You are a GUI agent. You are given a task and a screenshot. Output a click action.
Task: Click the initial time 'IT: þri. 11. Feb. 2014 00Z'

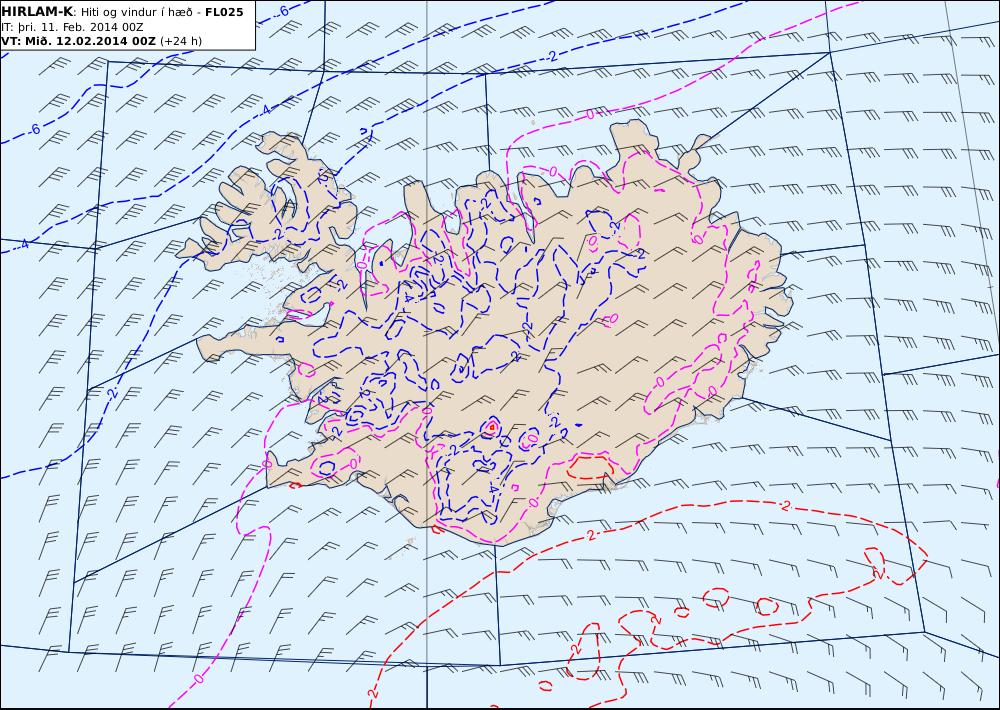[72, 27]
